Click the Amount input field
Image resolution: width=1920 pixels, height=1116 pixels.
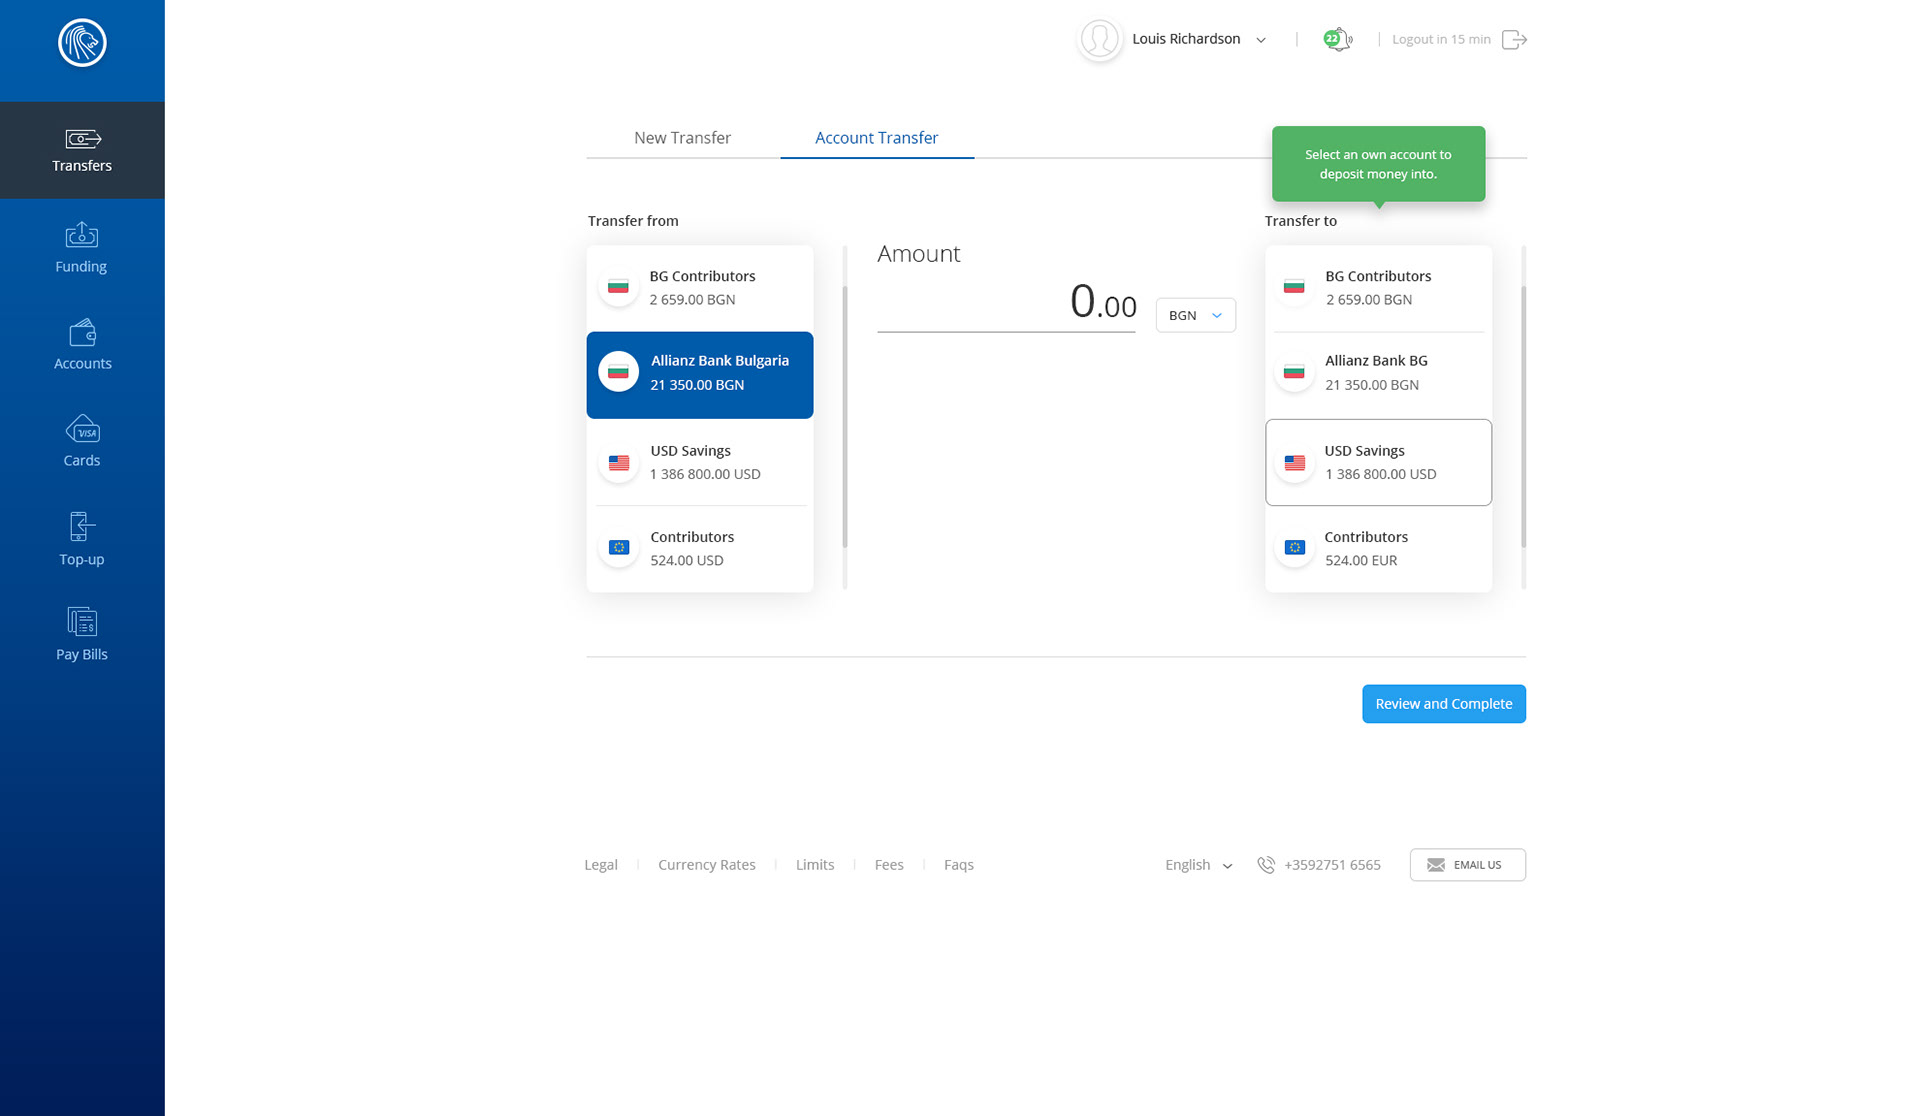coord(1005,302)
